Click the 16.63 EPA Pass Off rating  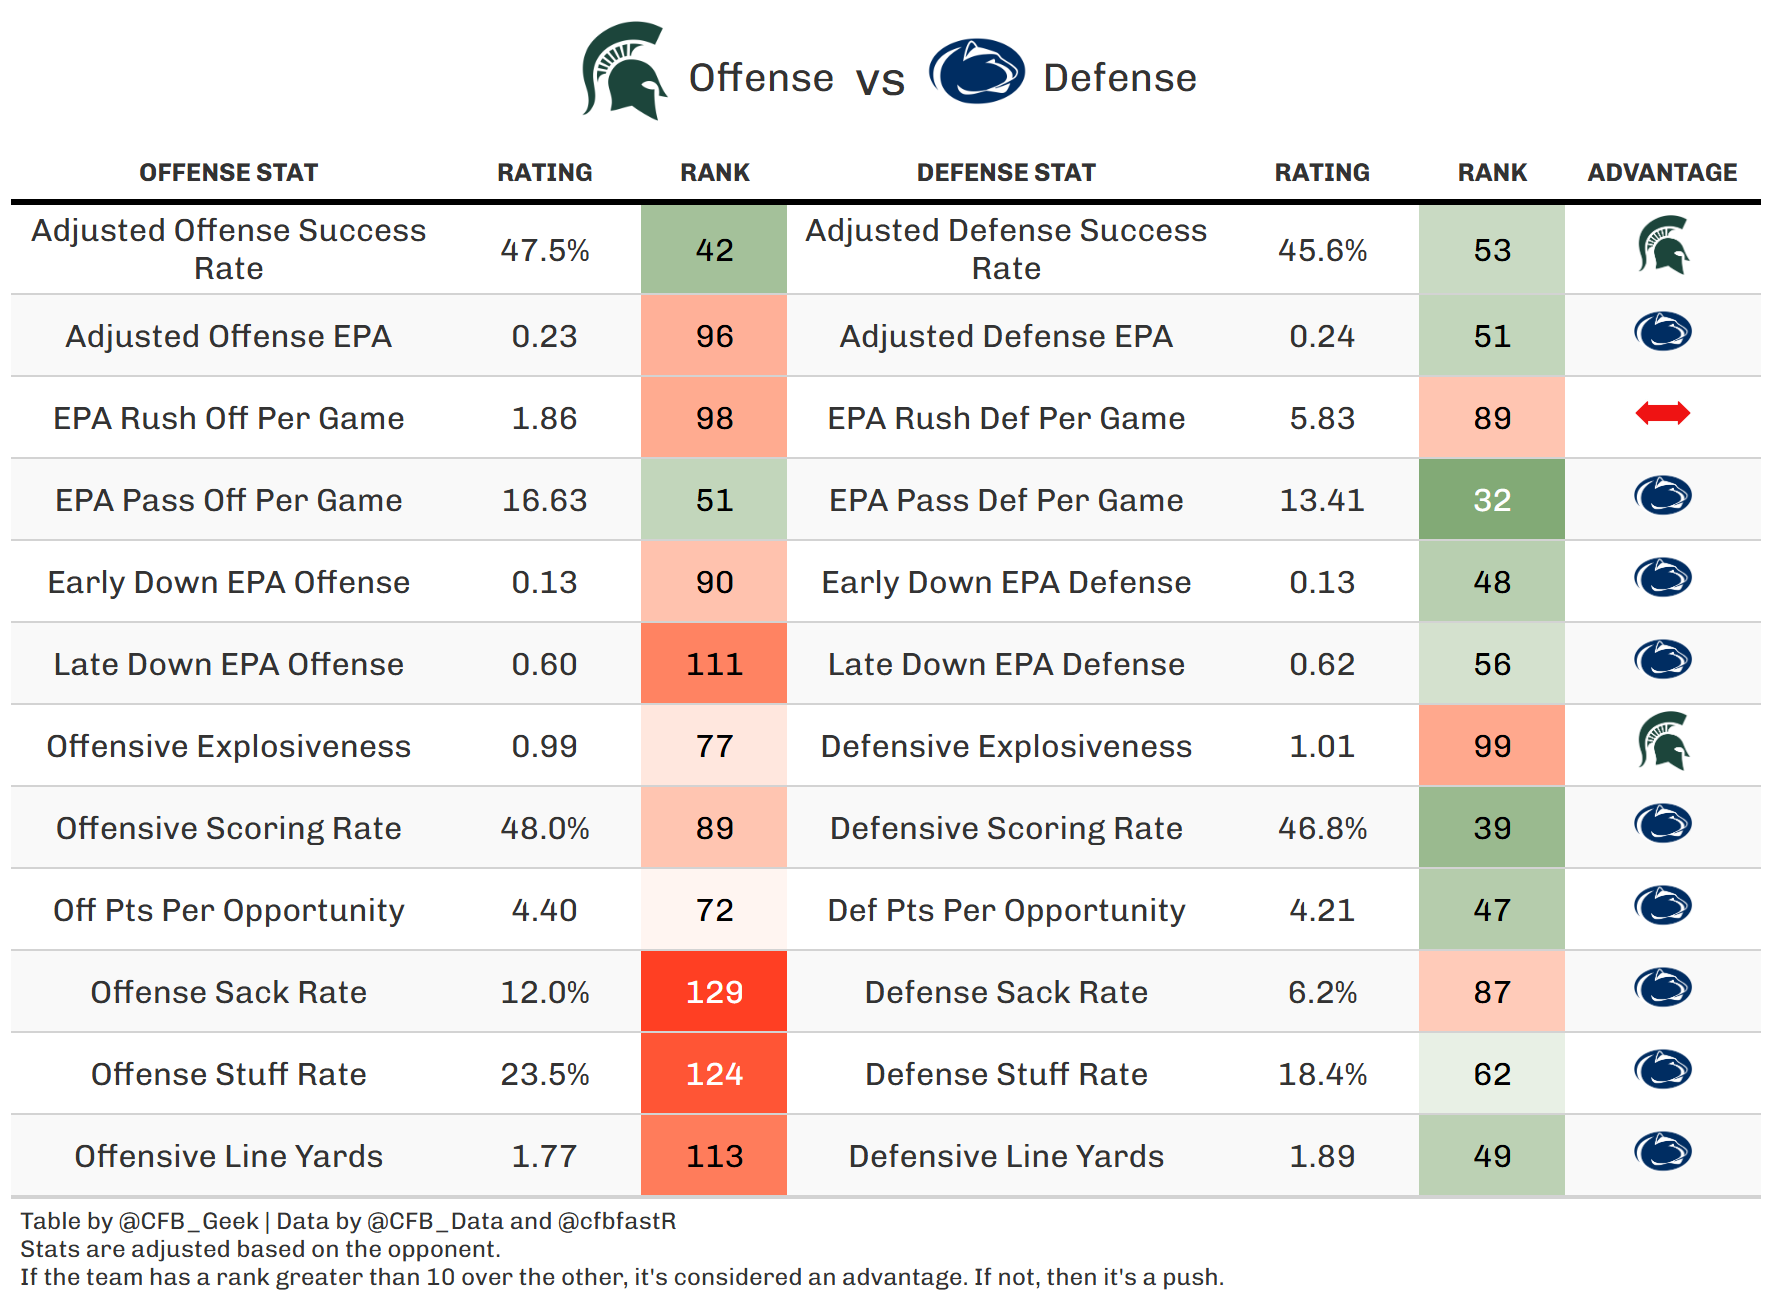[x=544, y=500]
